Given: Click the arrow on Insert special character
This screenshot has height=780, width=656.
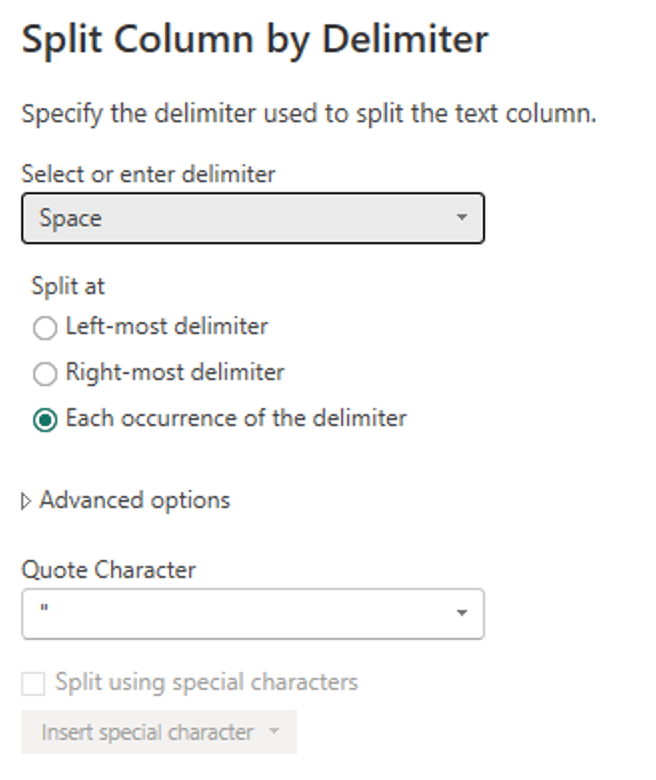Looking at the screenshot, I should (274, 731).
